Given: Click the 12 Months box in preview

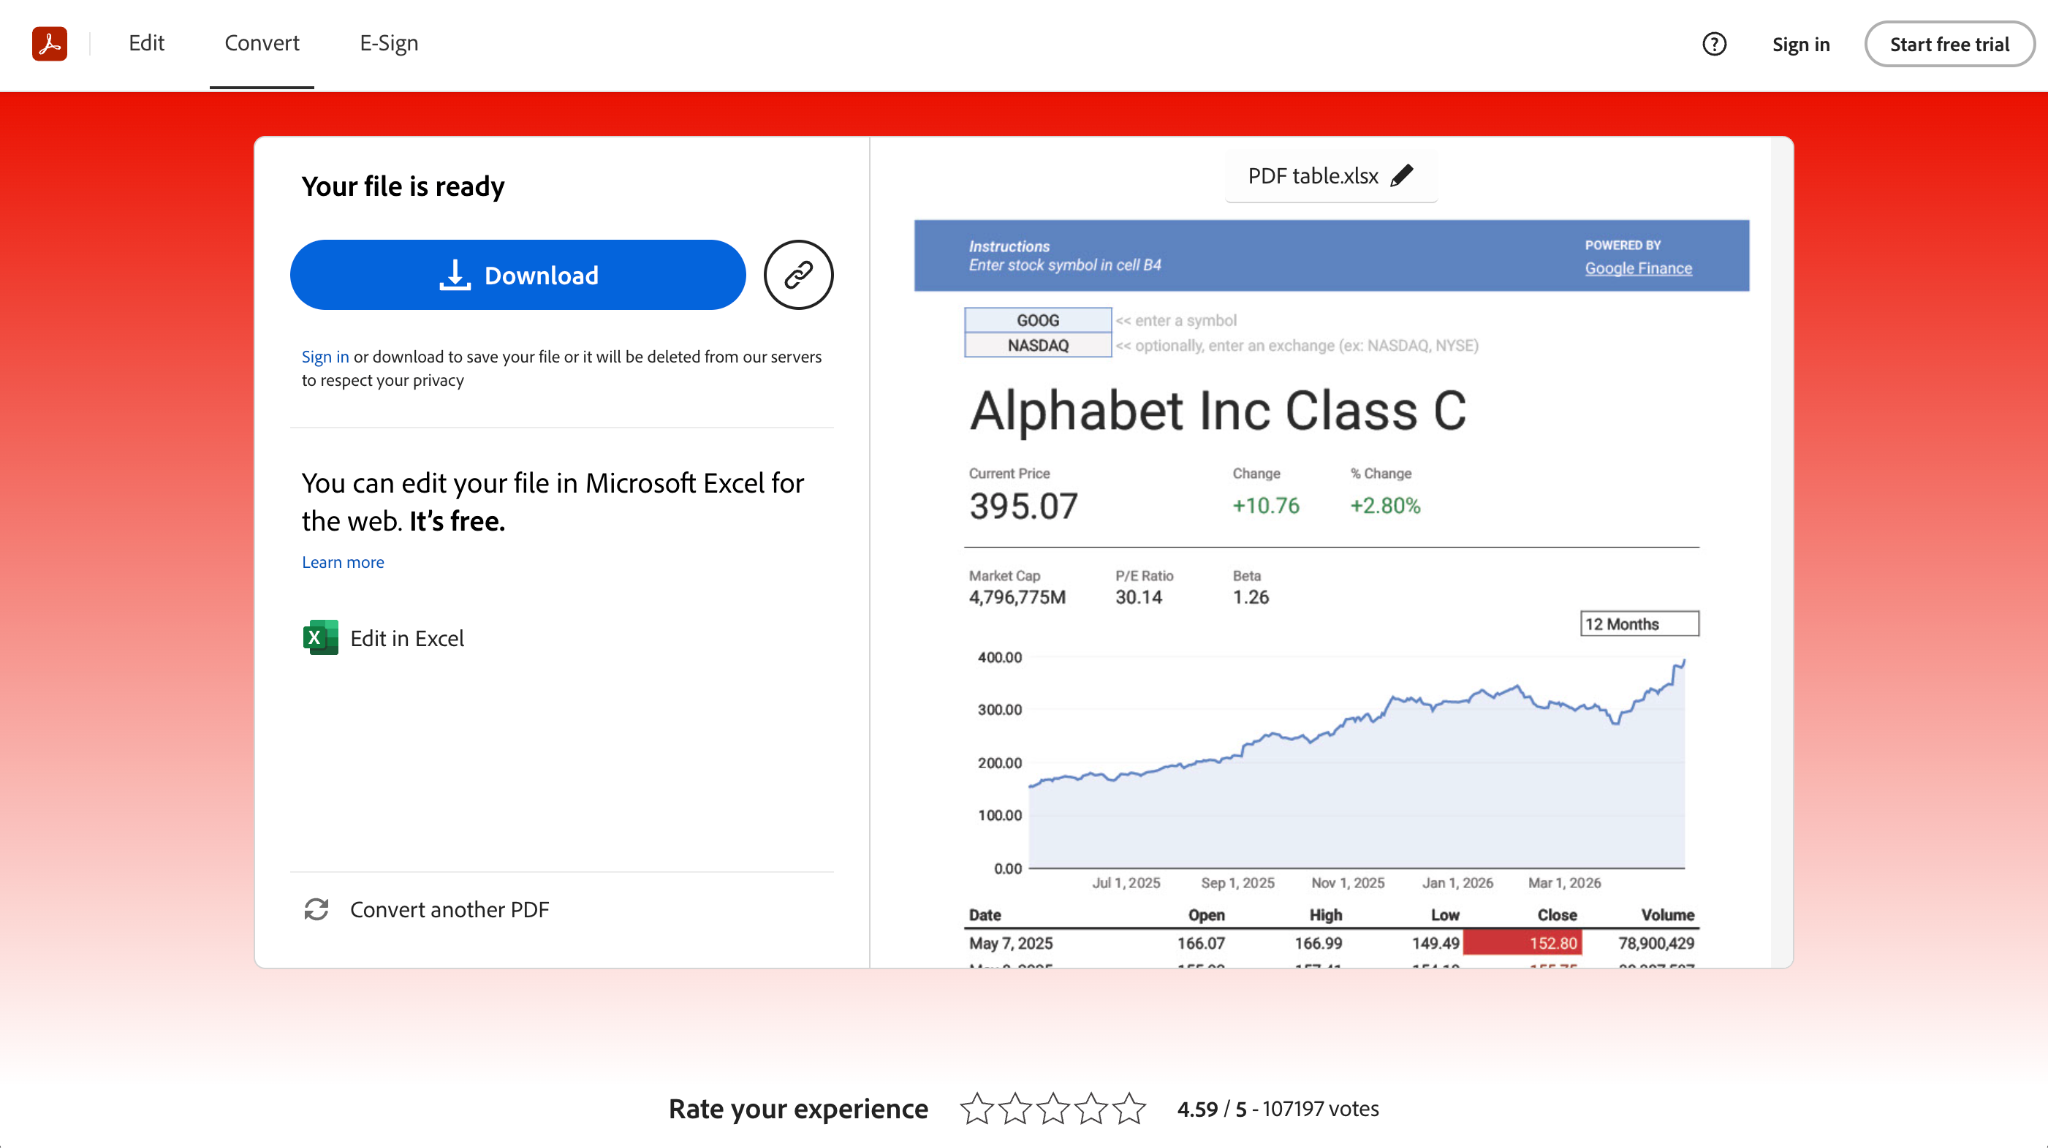Looking at the screenshot, I should (1639, 624).
